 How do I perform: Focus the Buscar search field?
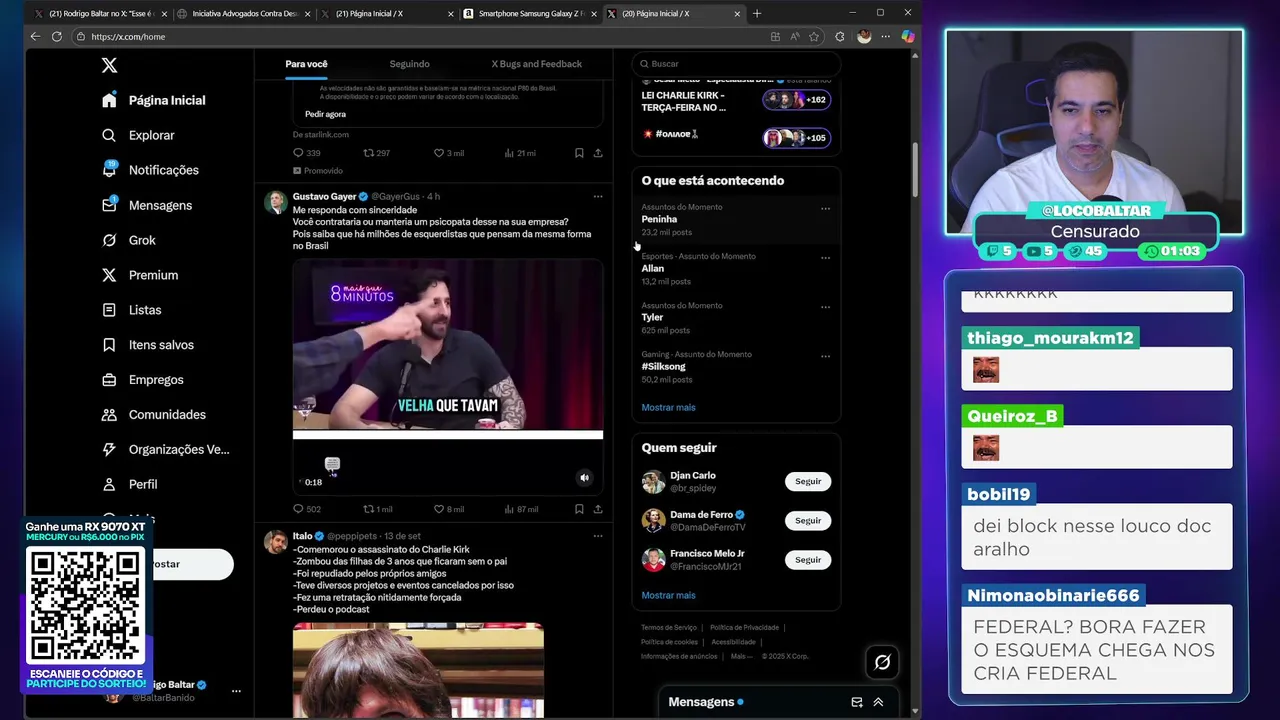(x=735, y=64)
